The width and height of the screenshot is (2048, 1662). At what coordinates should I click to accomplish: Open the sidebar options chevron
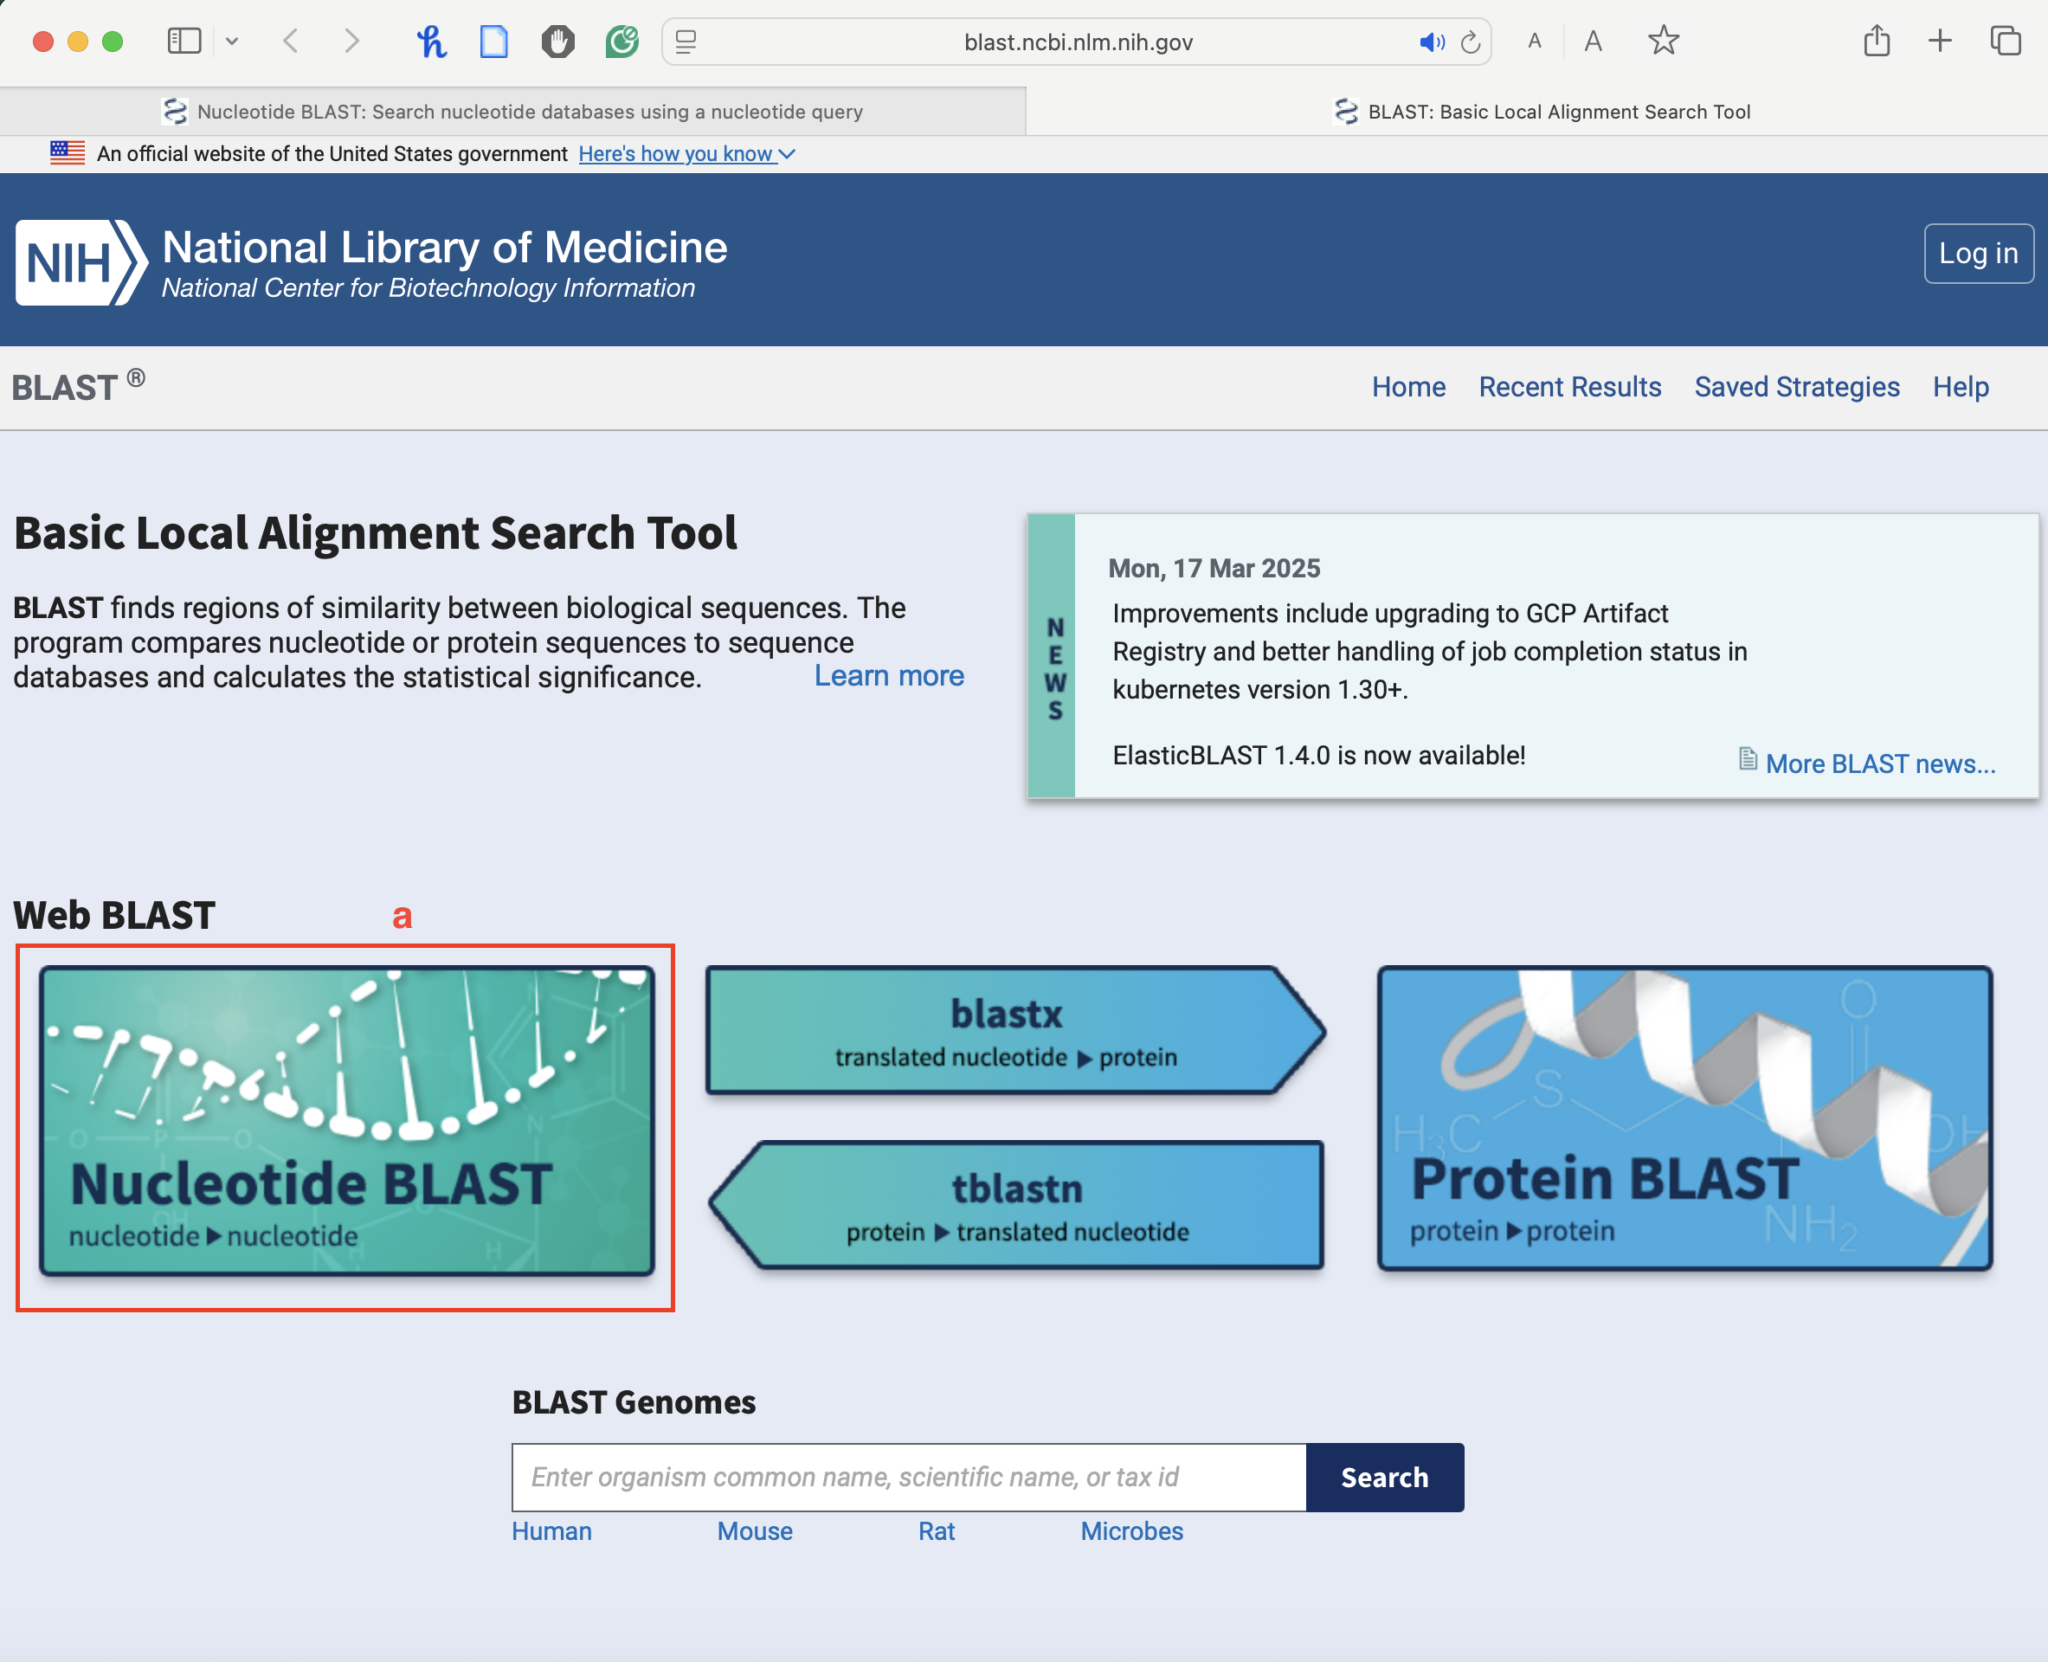tap(234, 41)
